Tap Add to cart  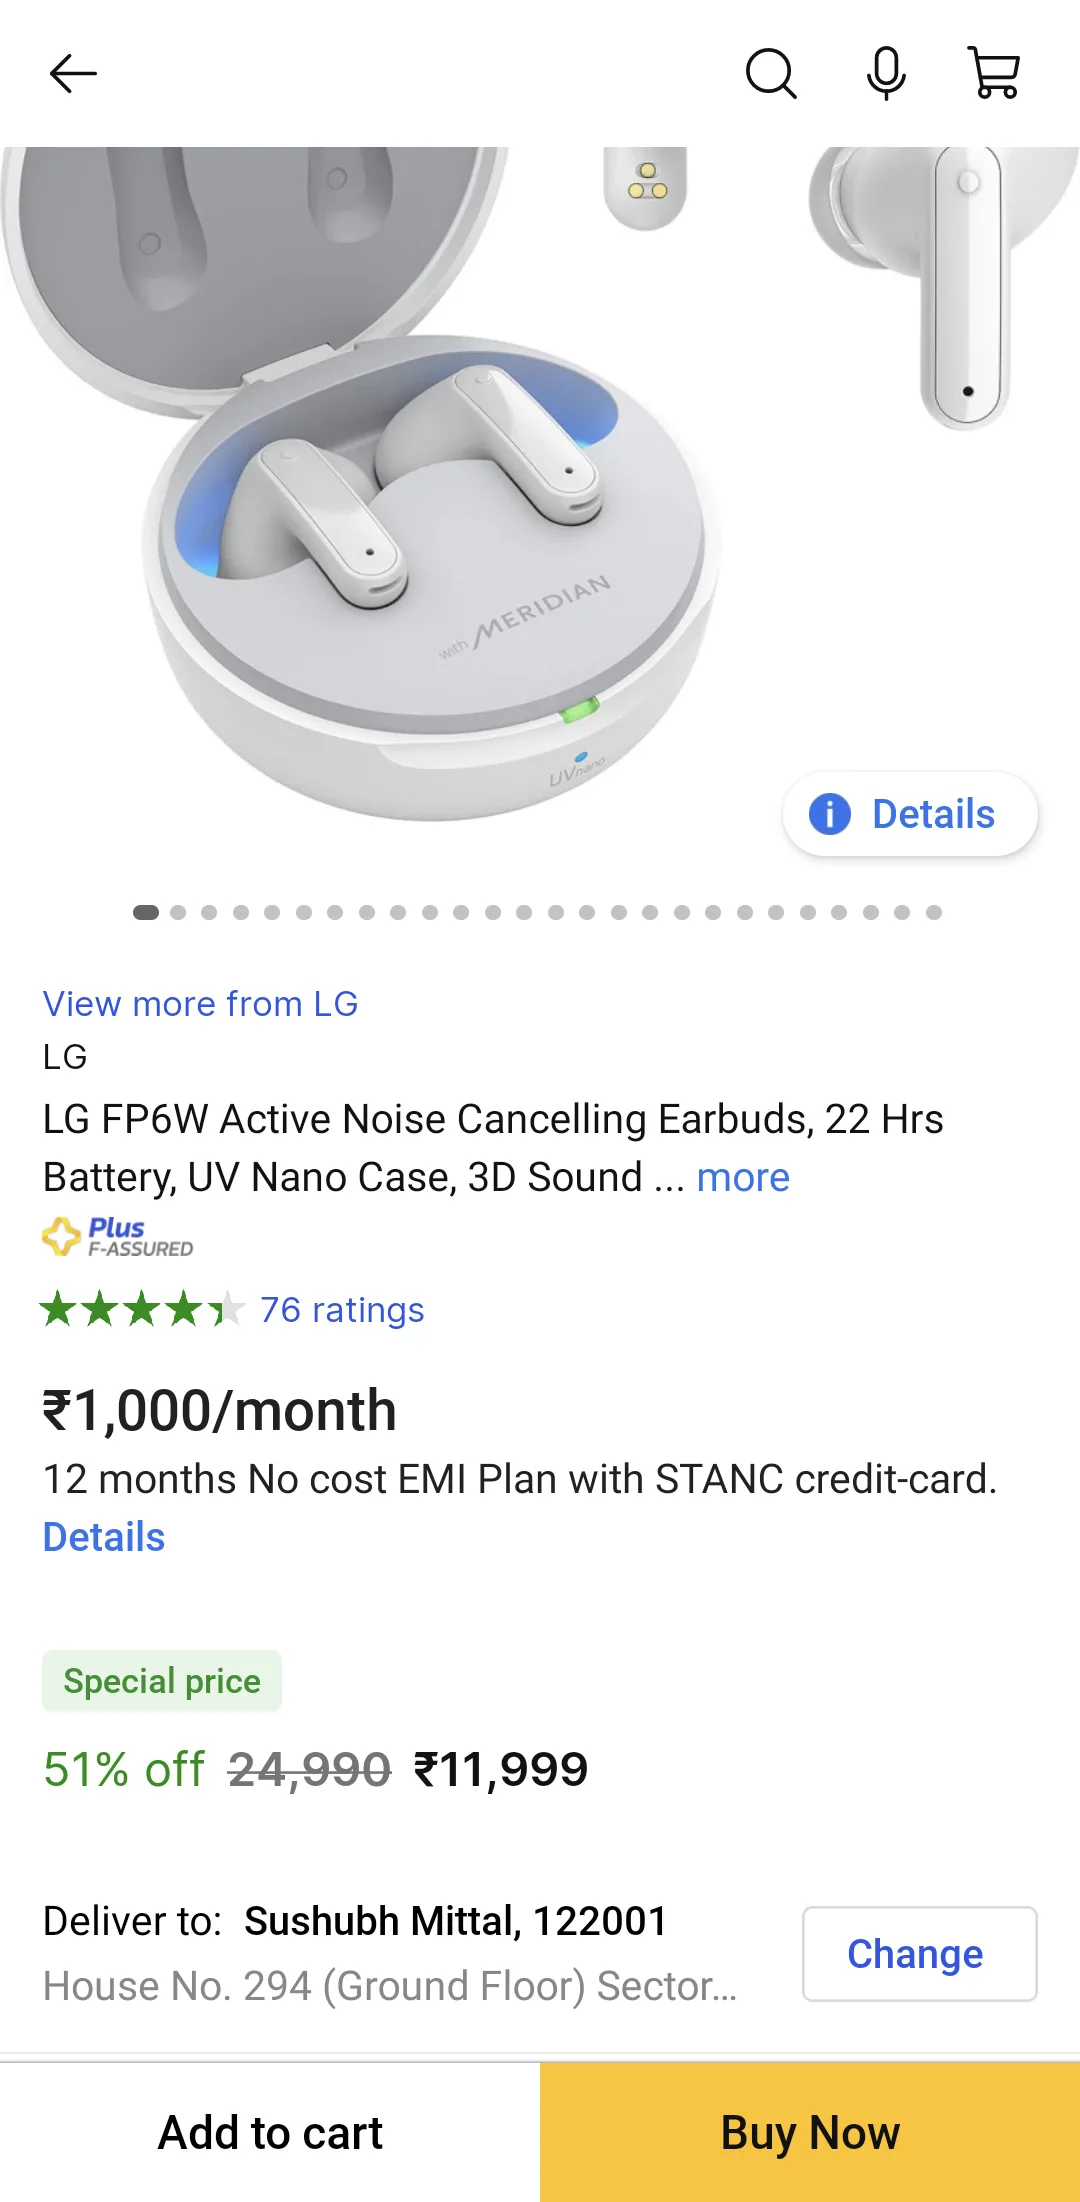[270, 2132]
